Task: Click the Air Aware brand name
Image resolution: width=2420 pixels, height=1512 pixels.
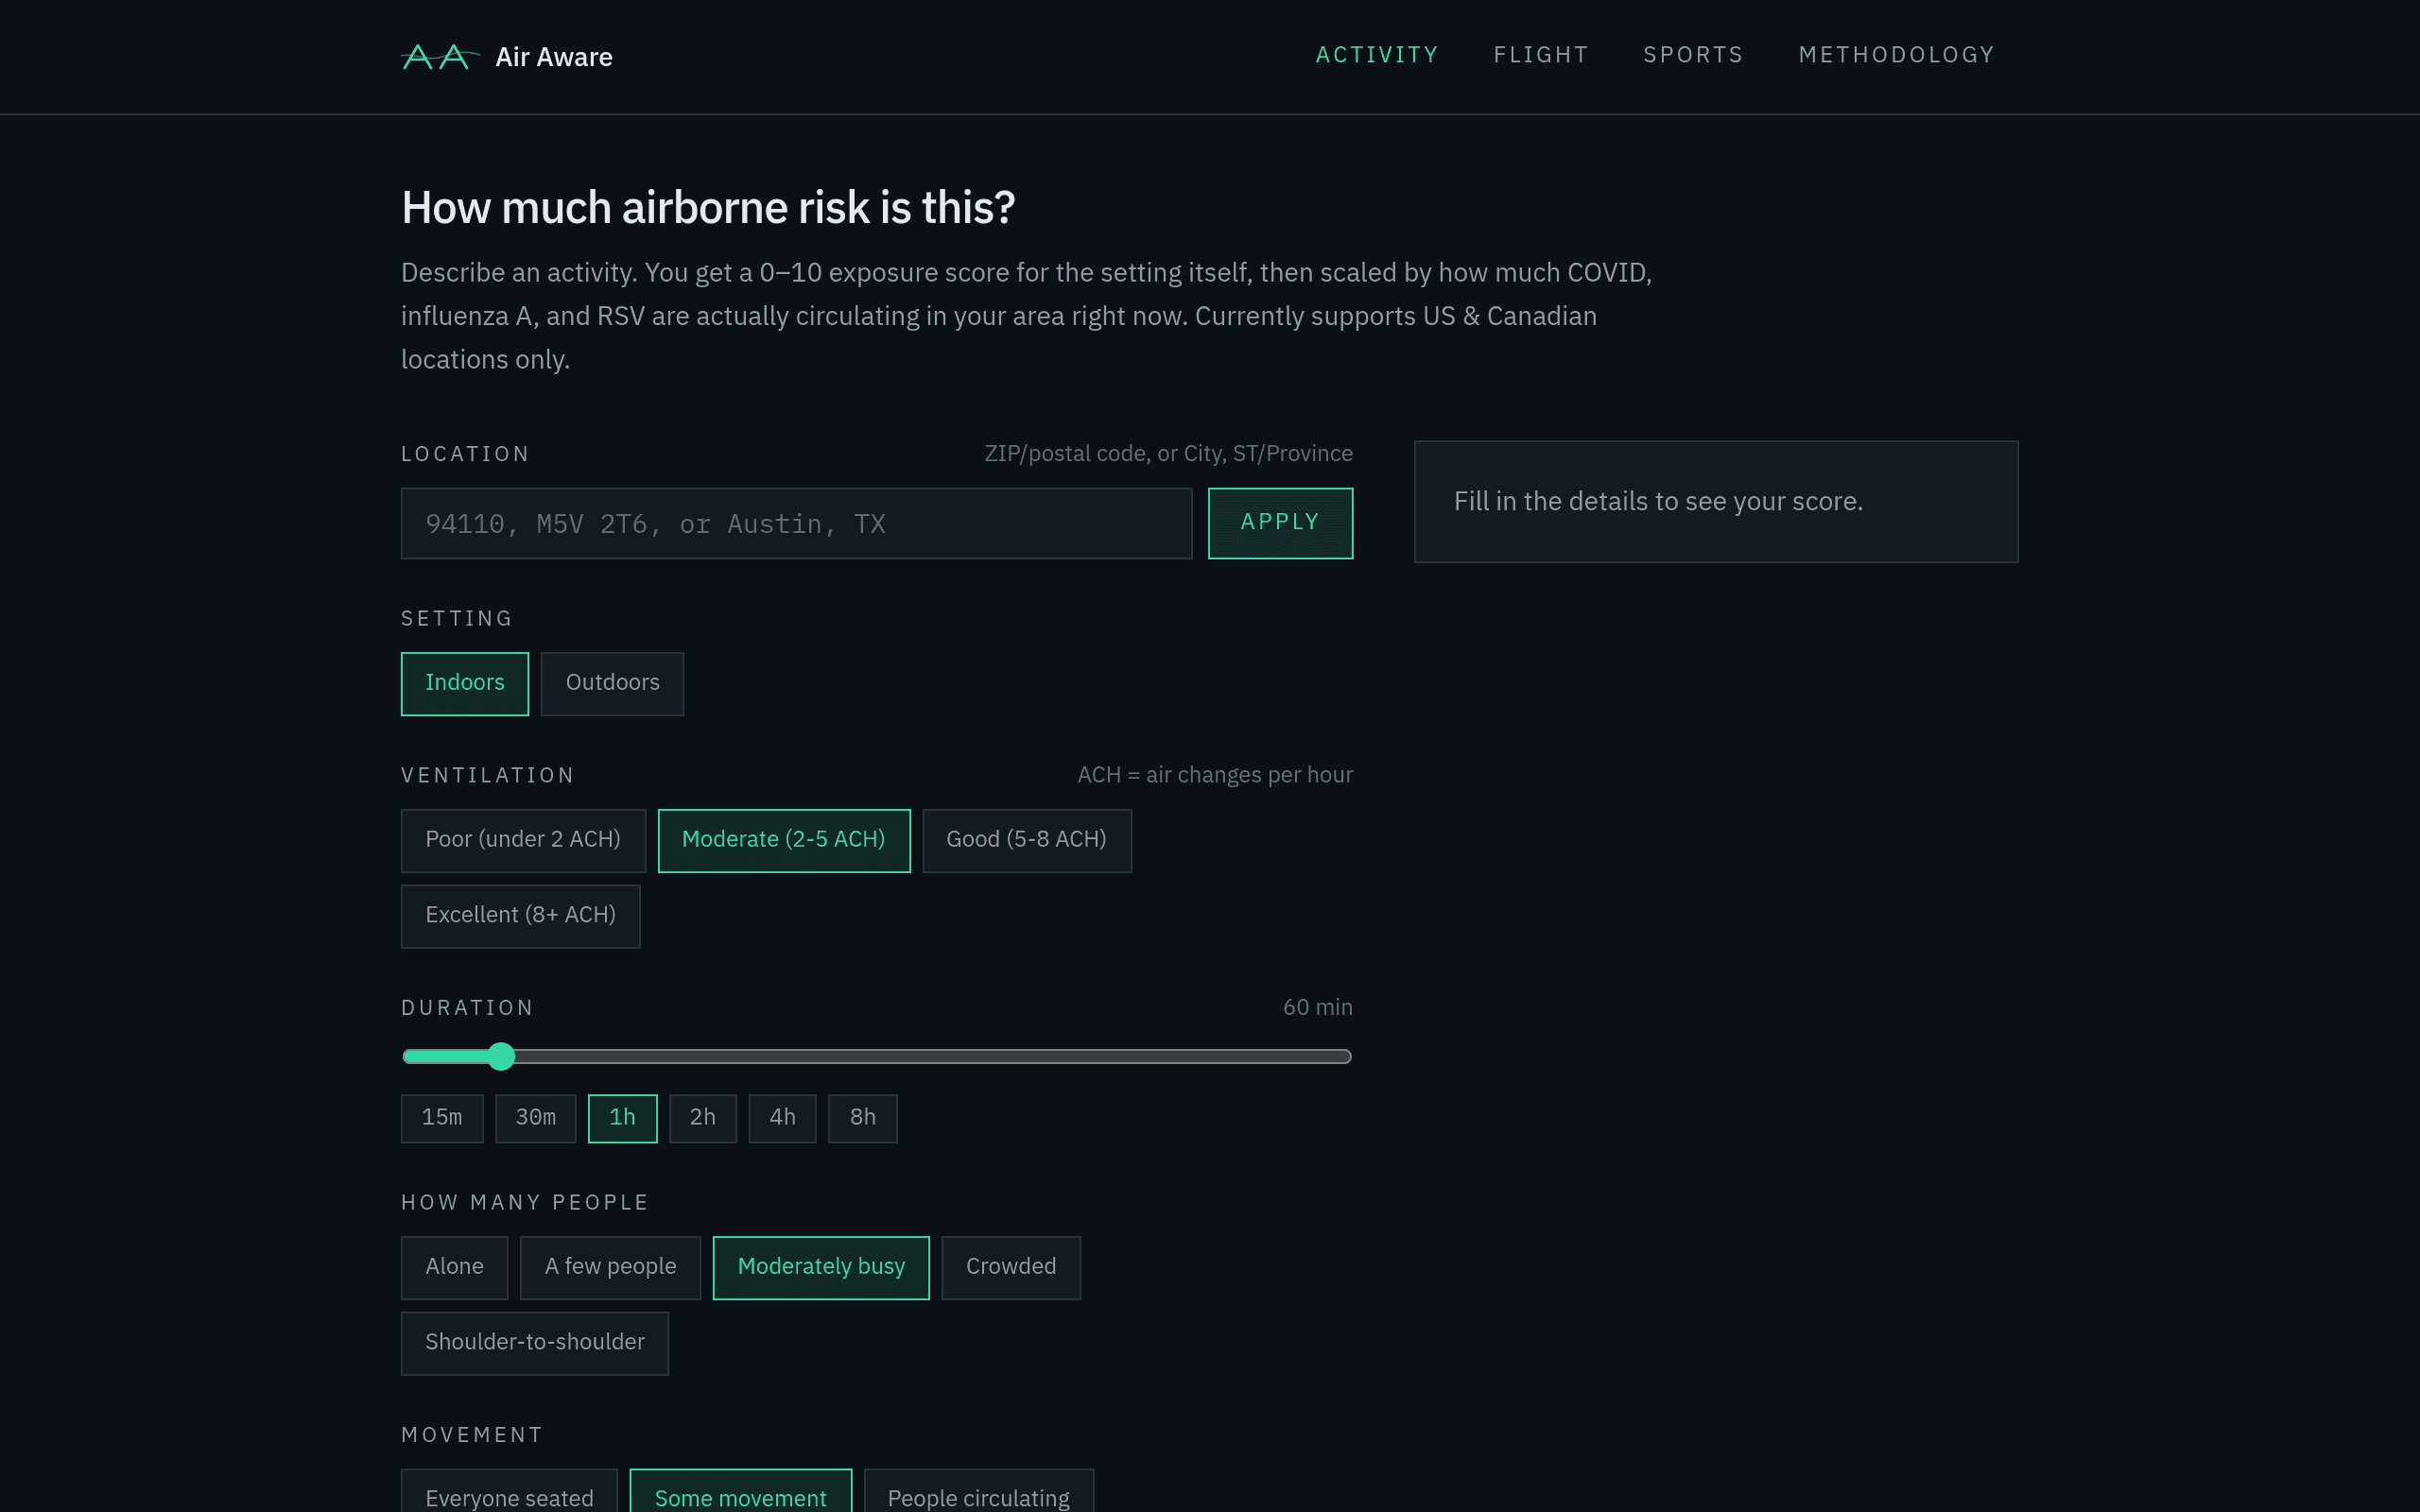Action: click(554, 57)
